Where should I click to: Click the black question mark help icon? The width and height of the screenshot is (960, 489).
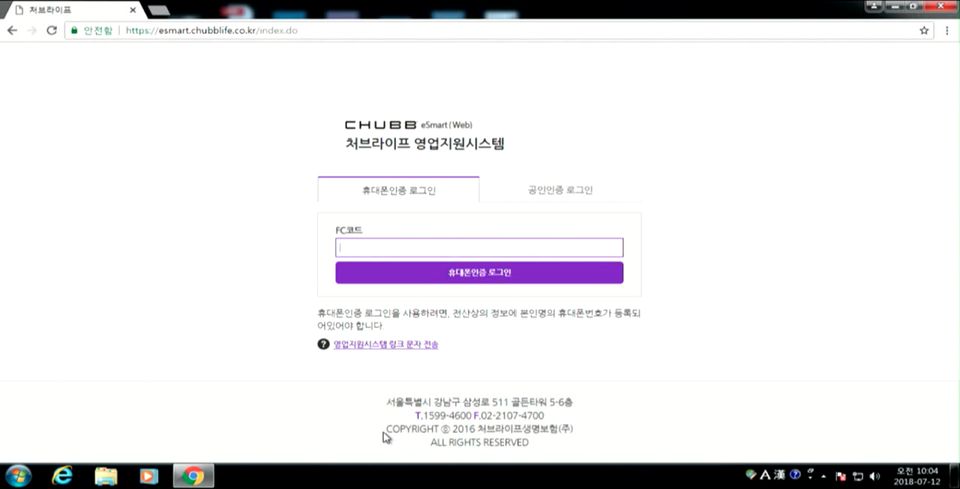[323, 344]
